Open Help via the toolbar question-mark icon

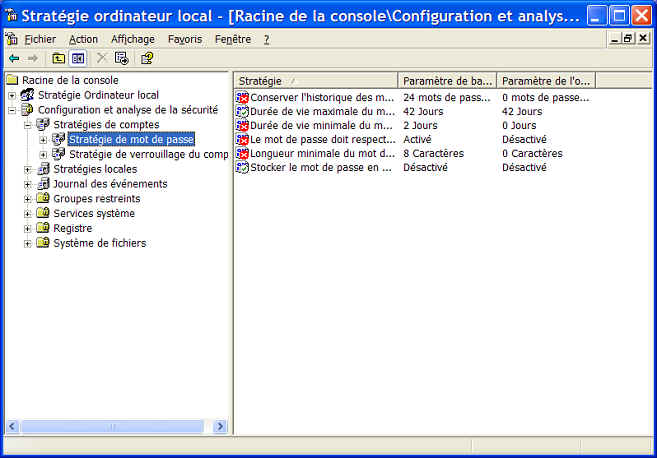coord(147,58)
